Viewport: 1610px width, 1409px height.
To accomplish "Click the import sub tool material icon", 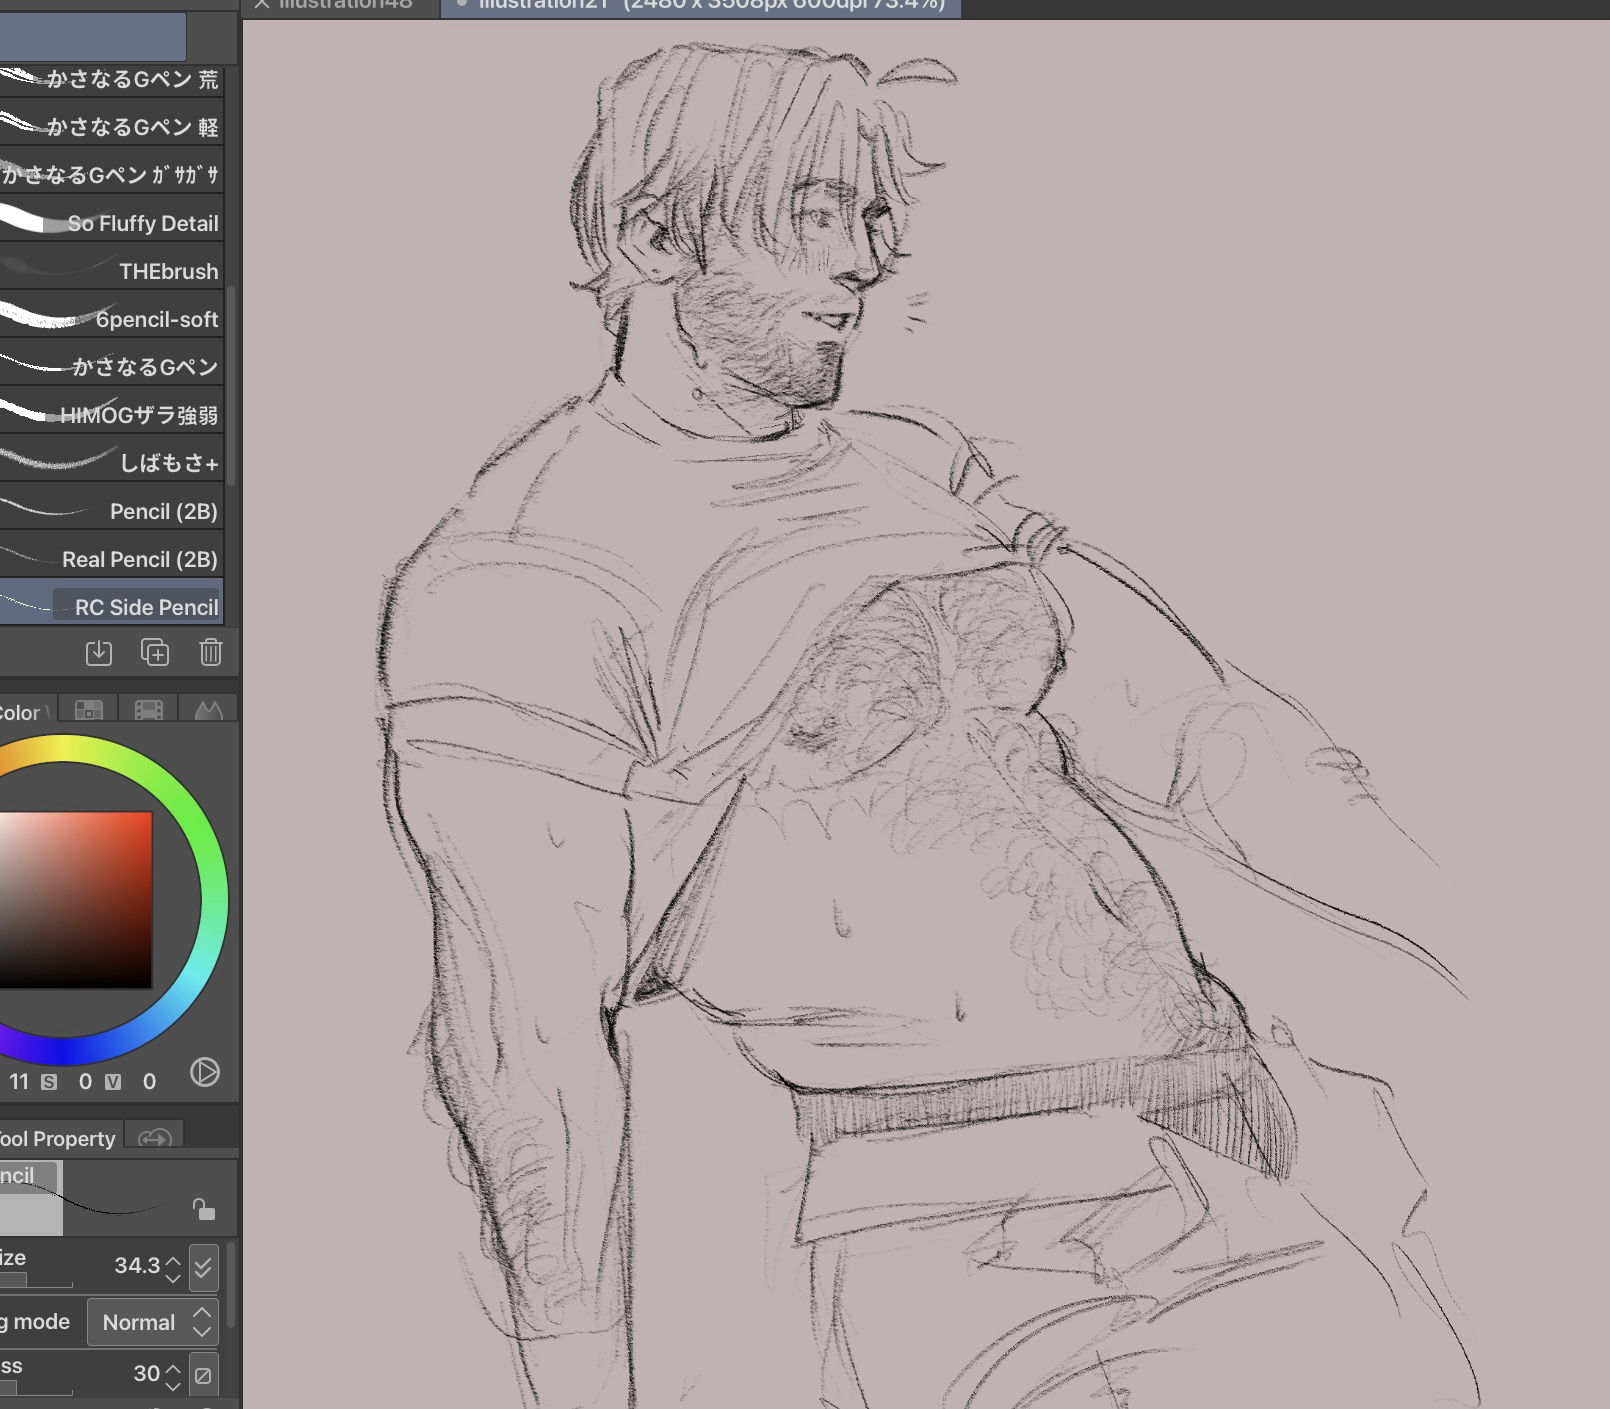I will coord(98,653).
